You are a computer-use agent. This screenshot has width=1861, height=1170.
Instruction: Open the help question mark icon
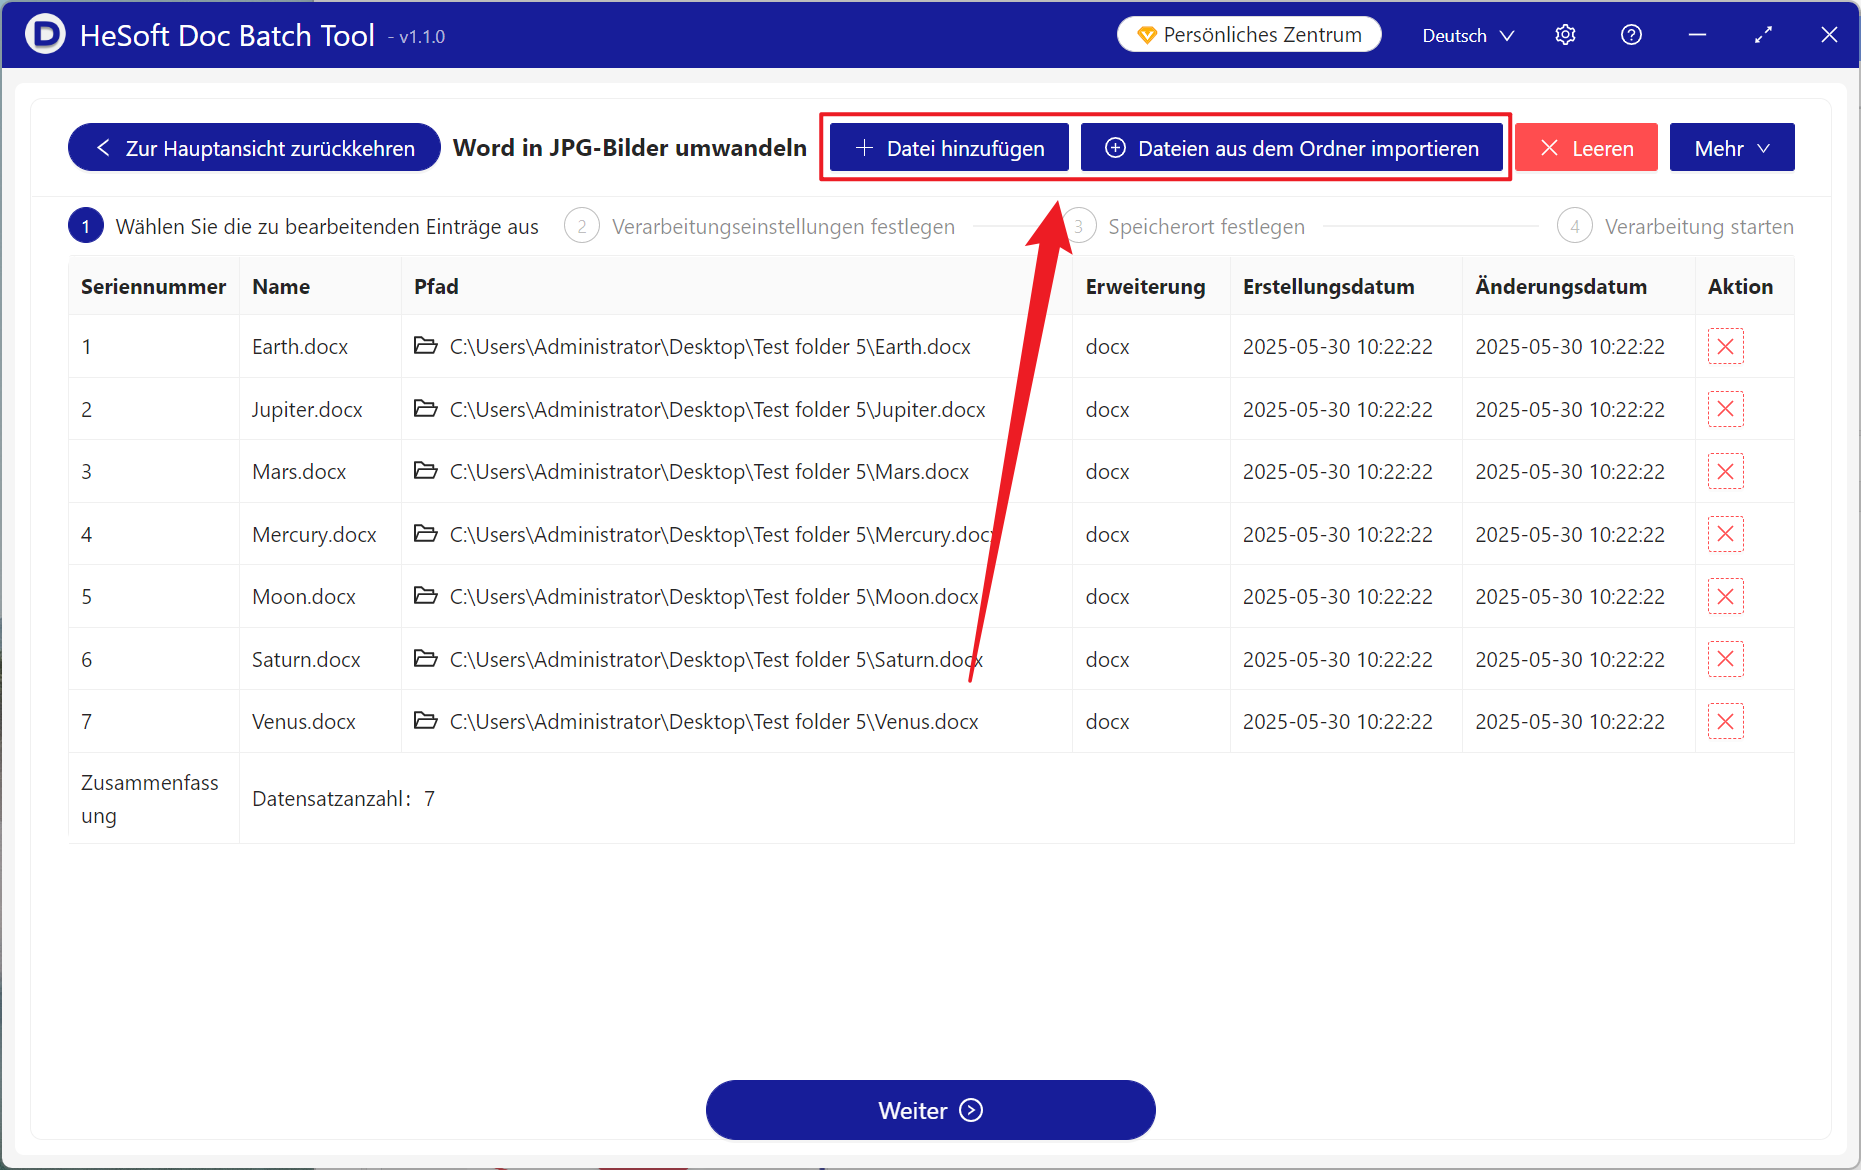pyautogui.click(x=1631, y=35)
